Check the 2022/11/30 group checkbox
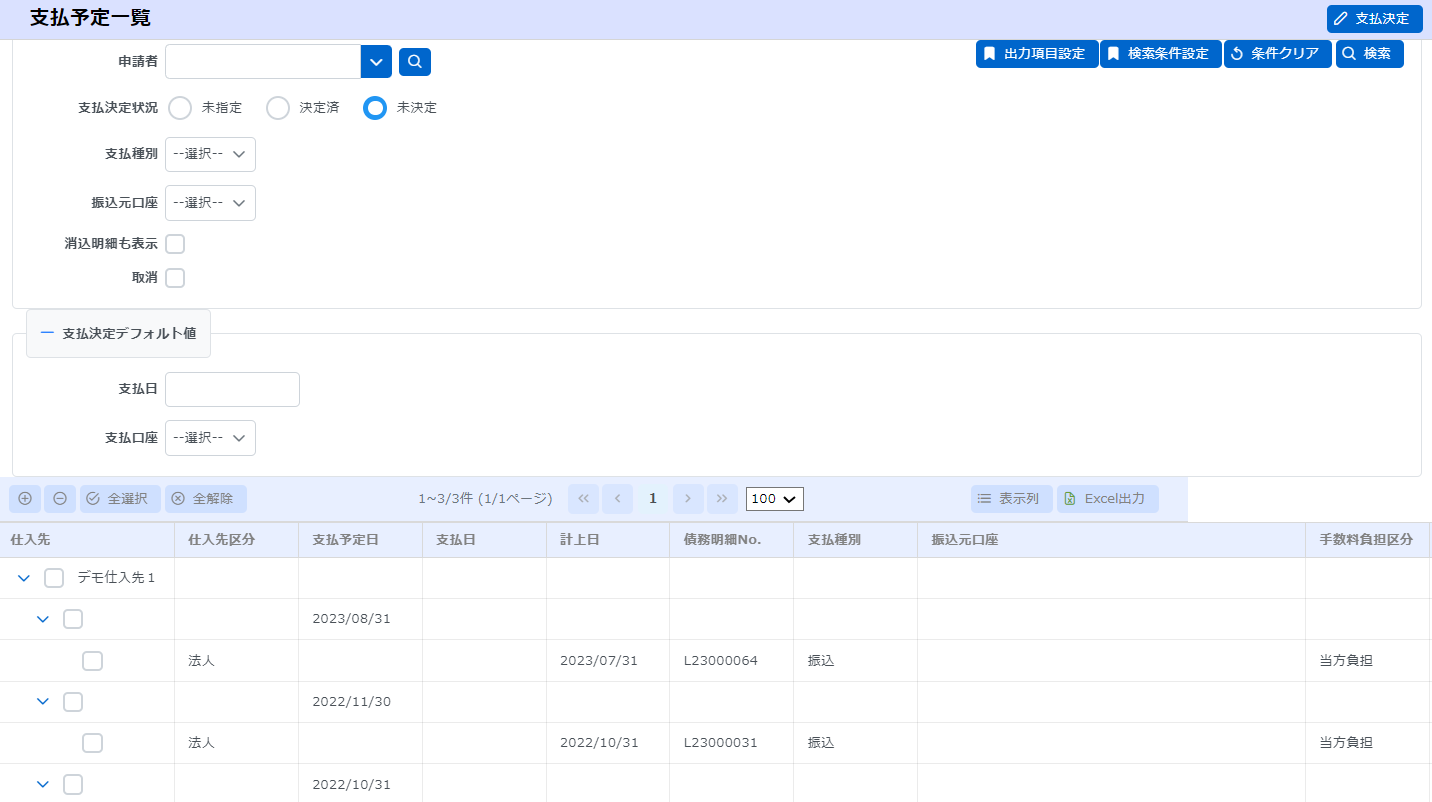The image size is (1432, 802). 73,702
